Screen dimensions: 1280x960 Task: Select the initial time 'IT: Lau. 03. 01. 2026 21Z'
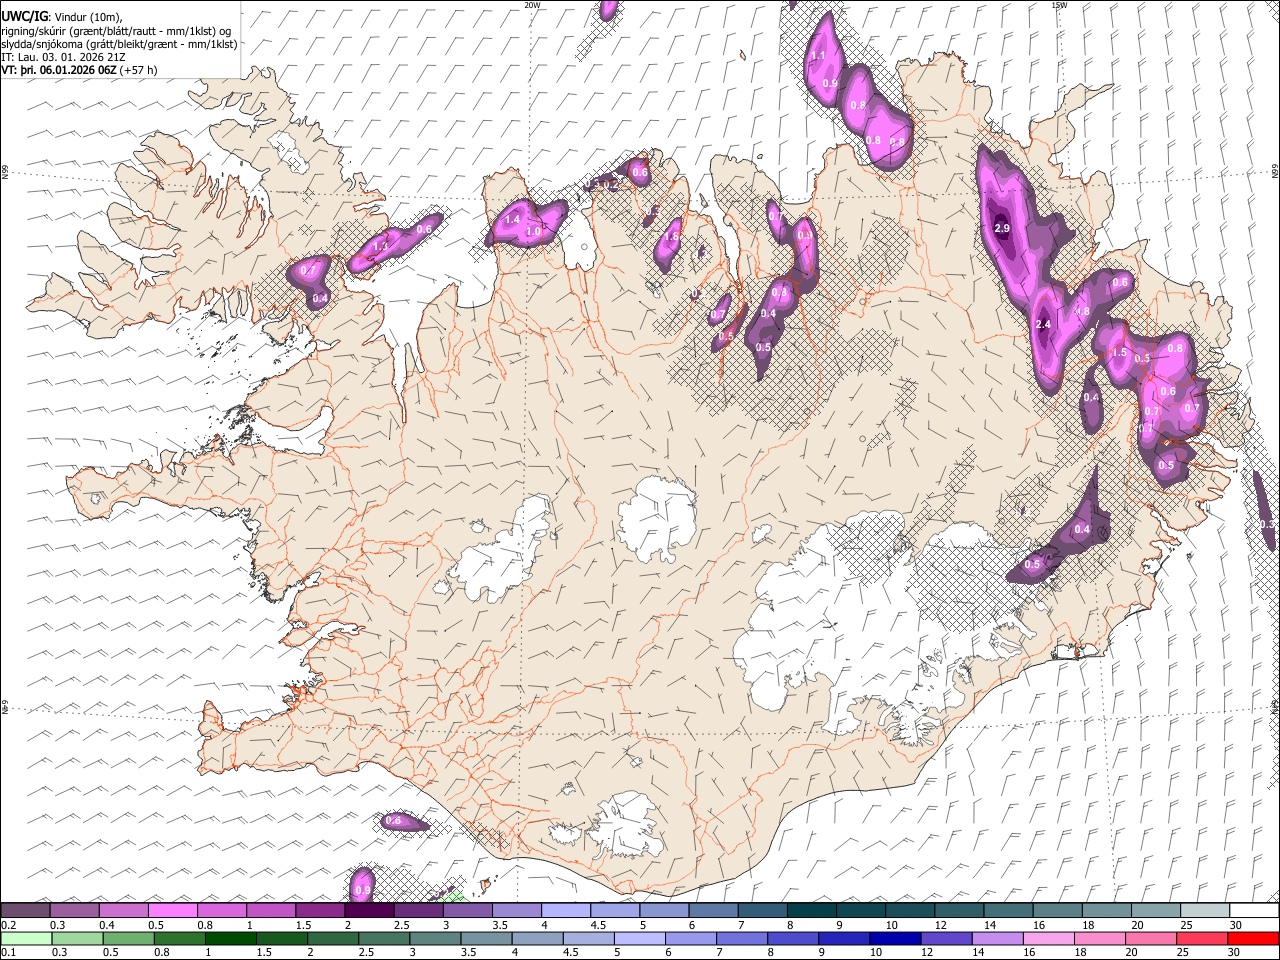coord(64,57)
